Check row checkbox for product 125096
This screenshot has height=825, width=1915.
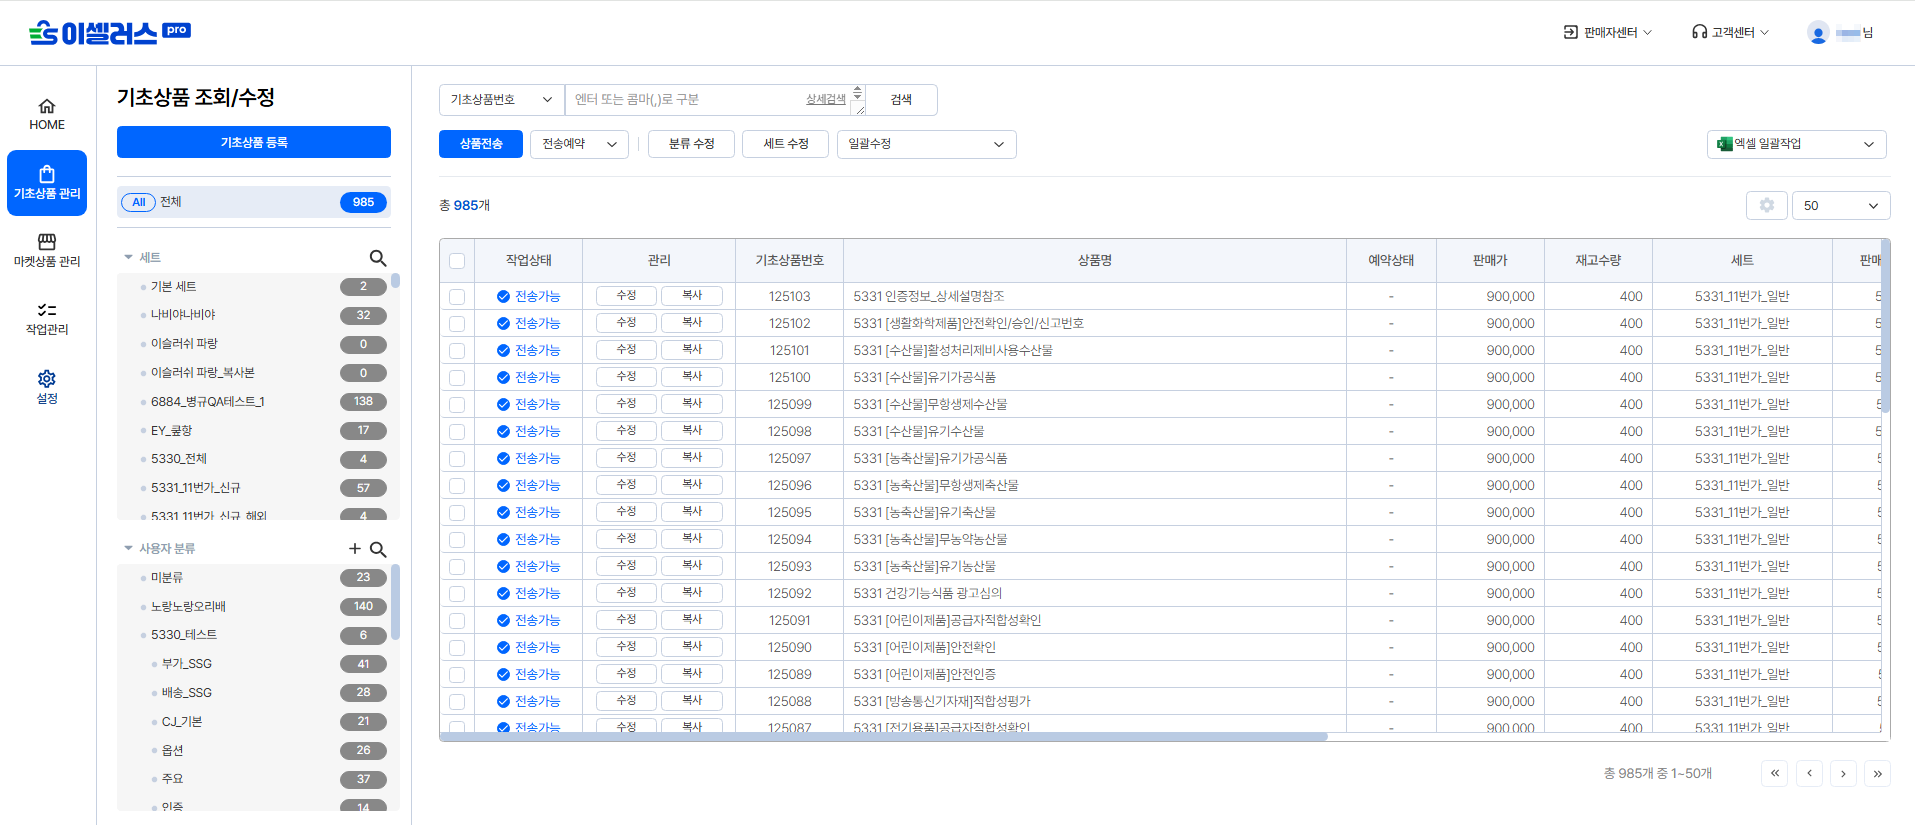457,486
